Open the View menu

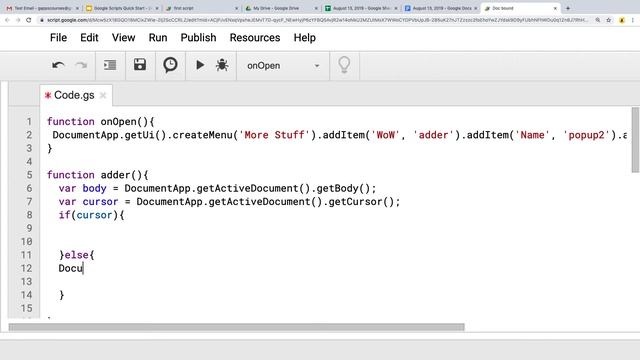[123, 38]
